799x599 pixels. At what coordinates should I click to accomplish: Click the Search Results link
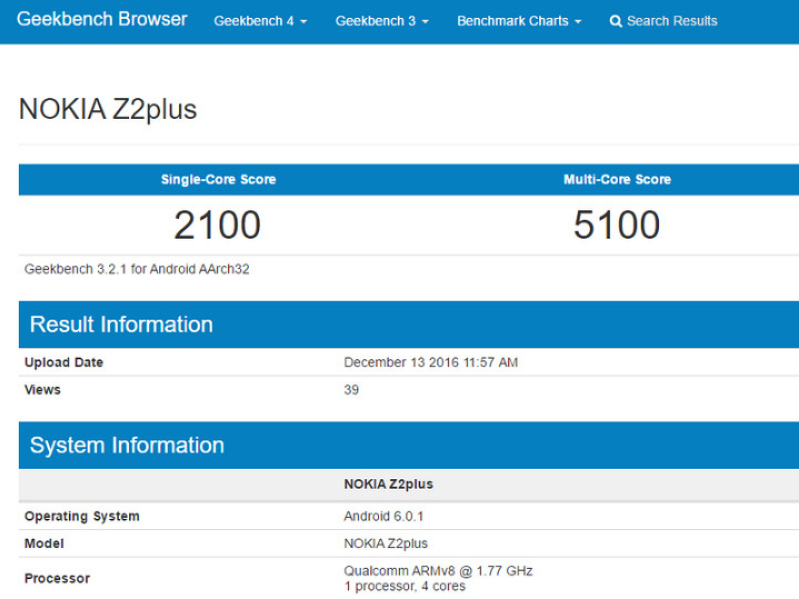[x=663, y=21]
